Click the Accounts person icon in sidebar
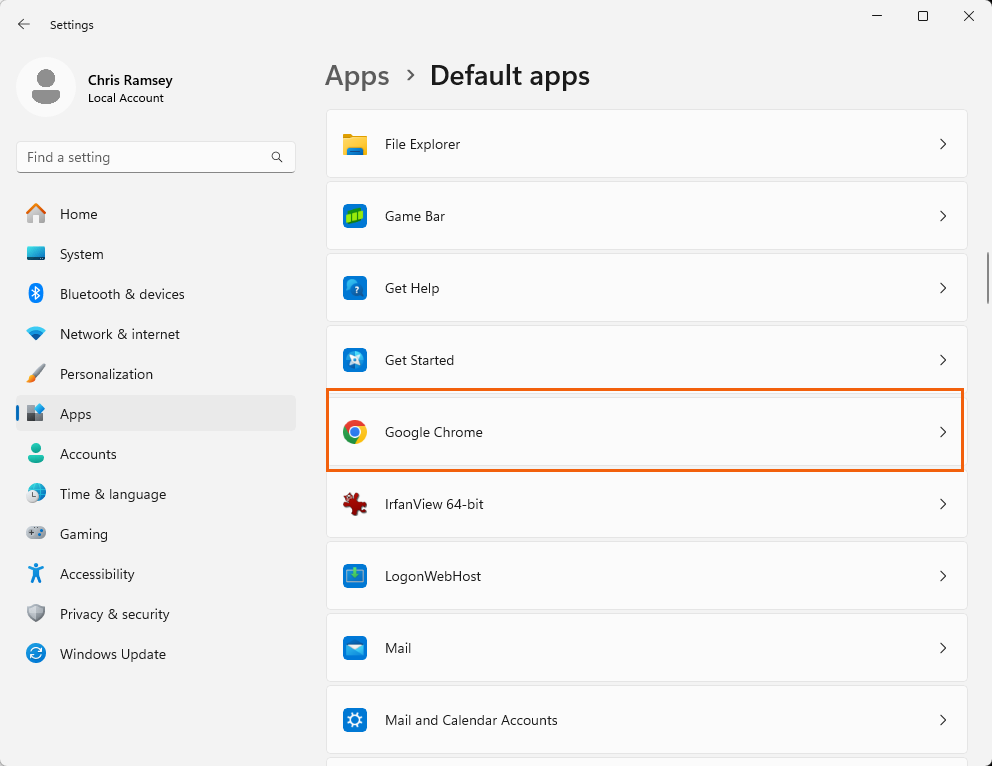 pyautogui.click(x=36, y=454)
